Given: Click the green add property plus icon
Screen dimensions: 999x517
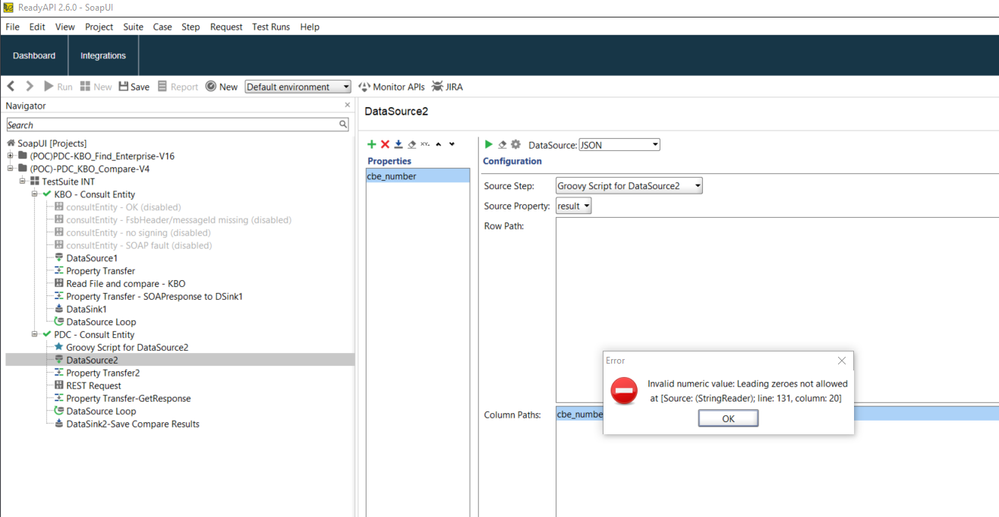Looking at the screenshot, I should point(372,145).
